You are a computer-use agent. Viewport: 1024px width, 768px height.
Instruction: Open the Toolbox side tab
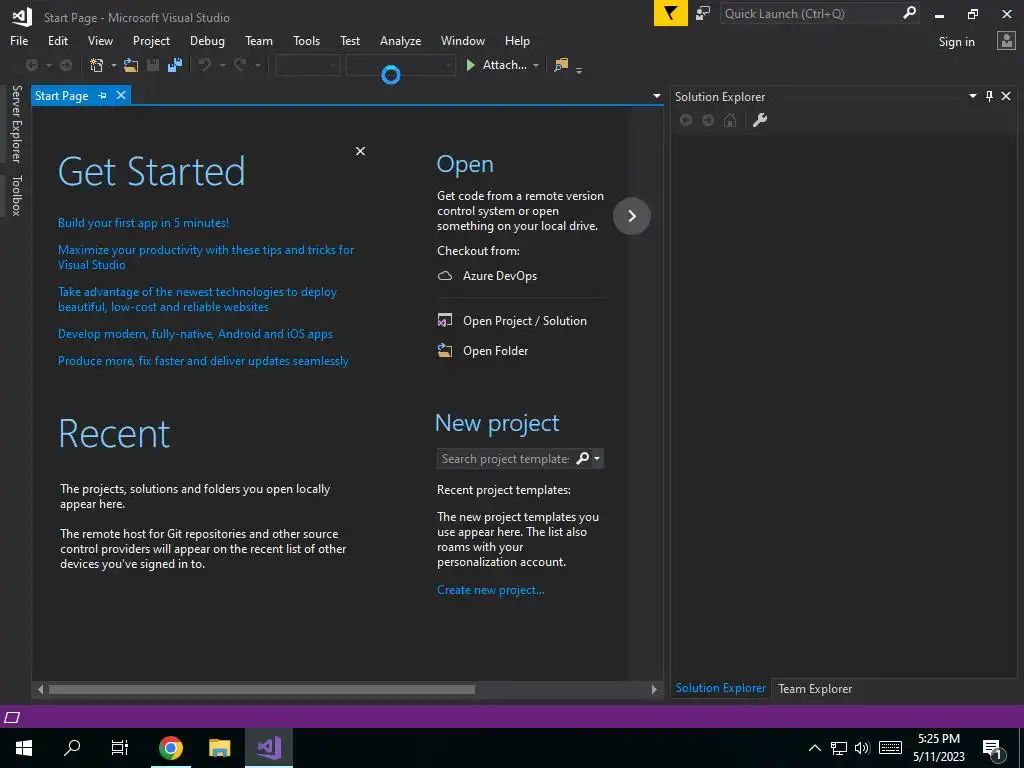tap(16, 195)
